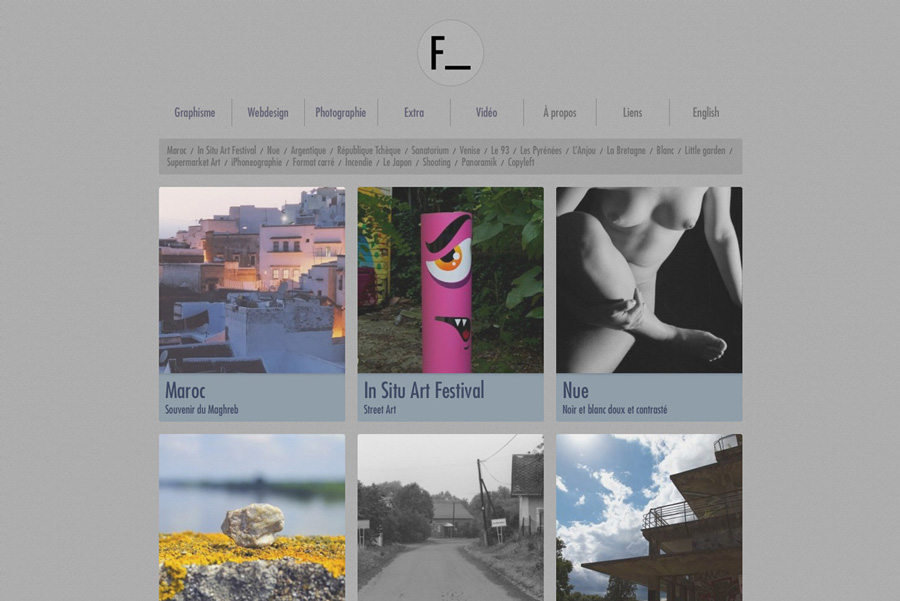Click the F_ circular logo

(451, 53)
